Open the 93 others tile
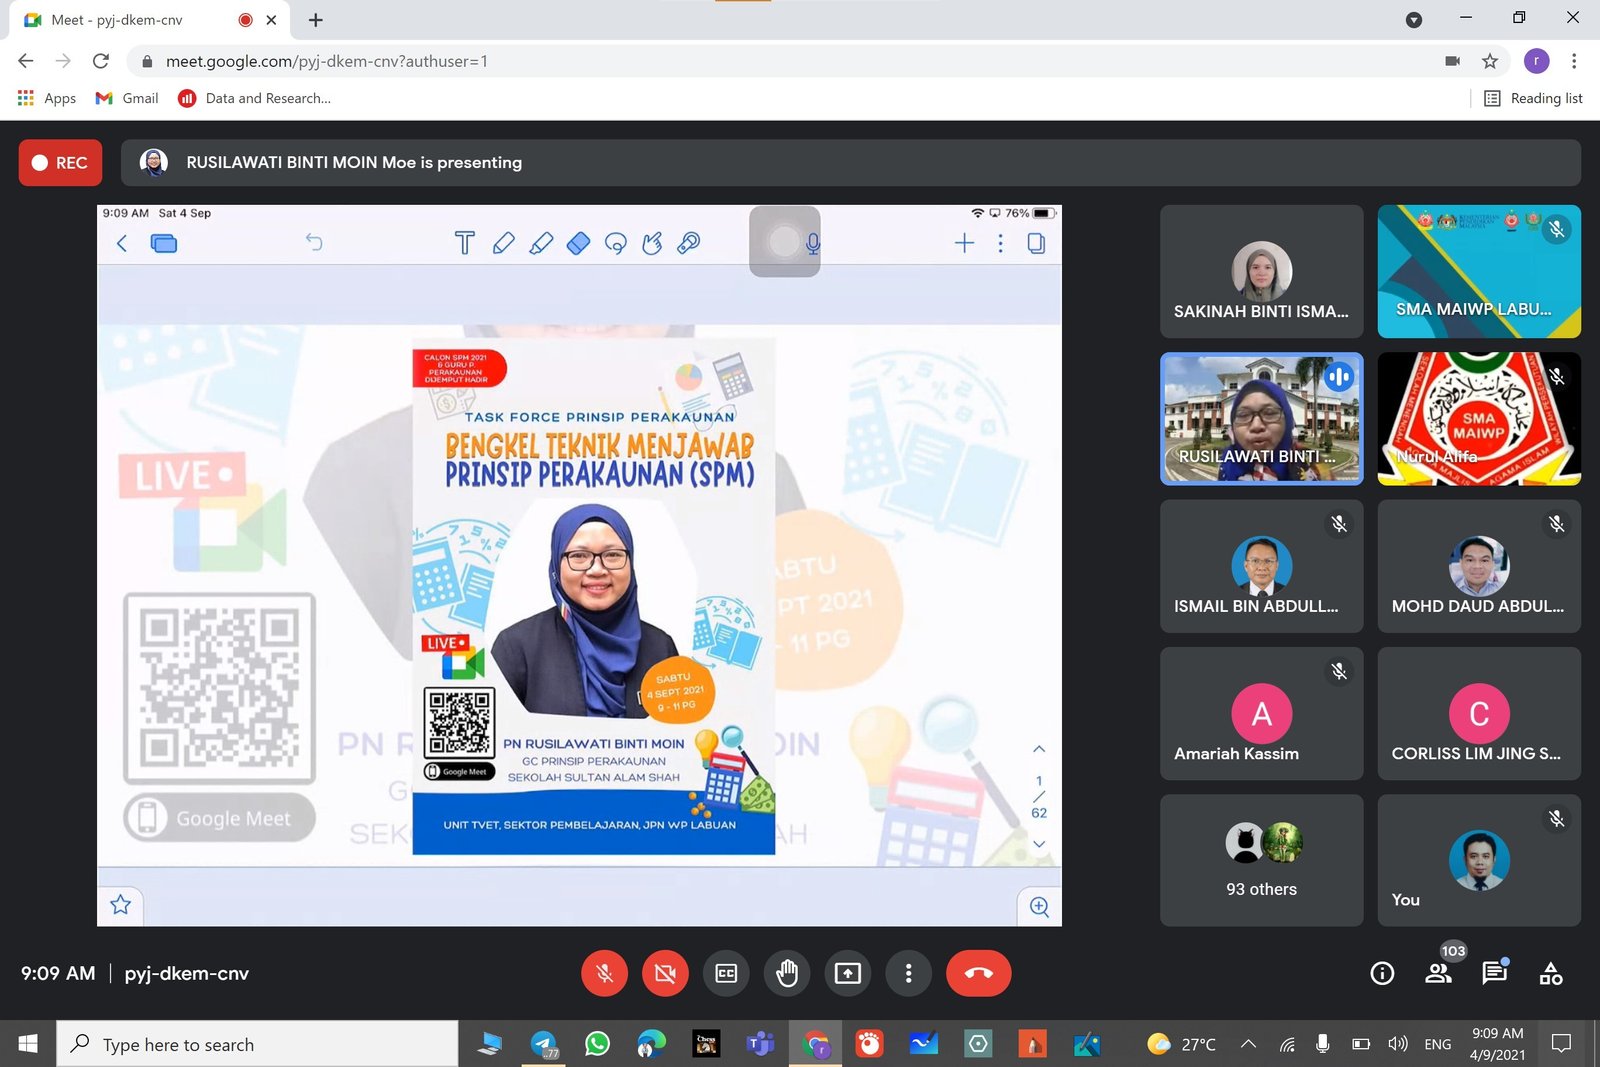Viewport: 1600px width, 1067px height. coord(1261,861)
